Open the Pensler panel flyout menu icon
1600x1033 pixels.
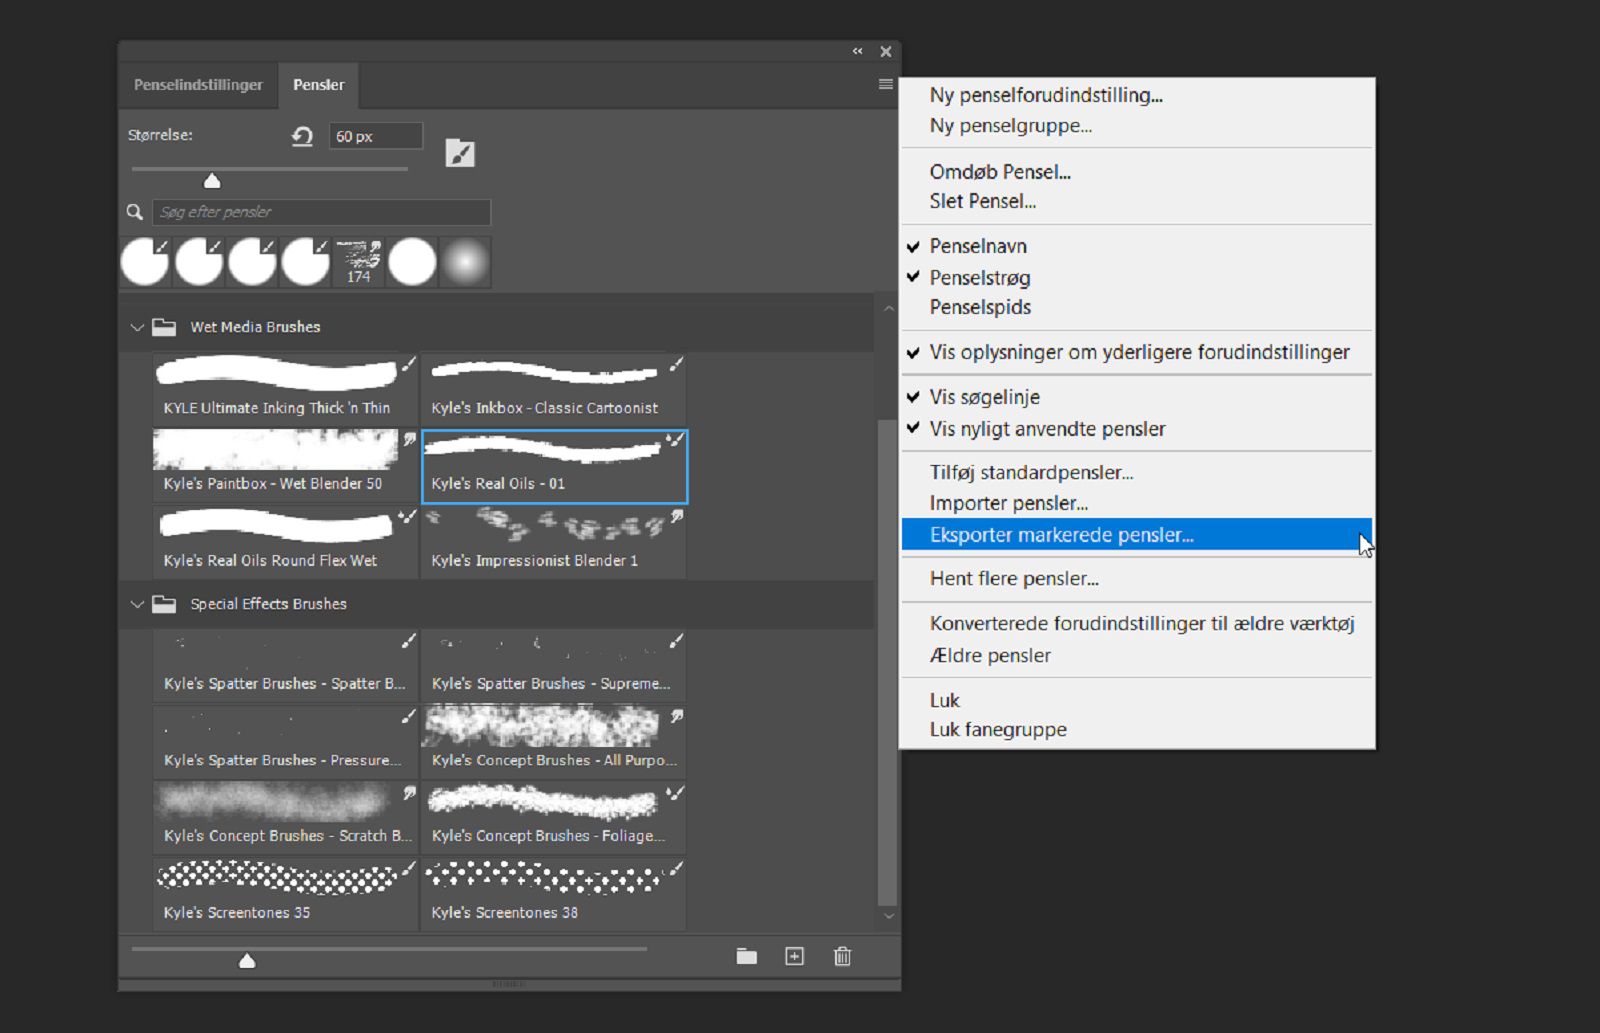coord(885,85)
